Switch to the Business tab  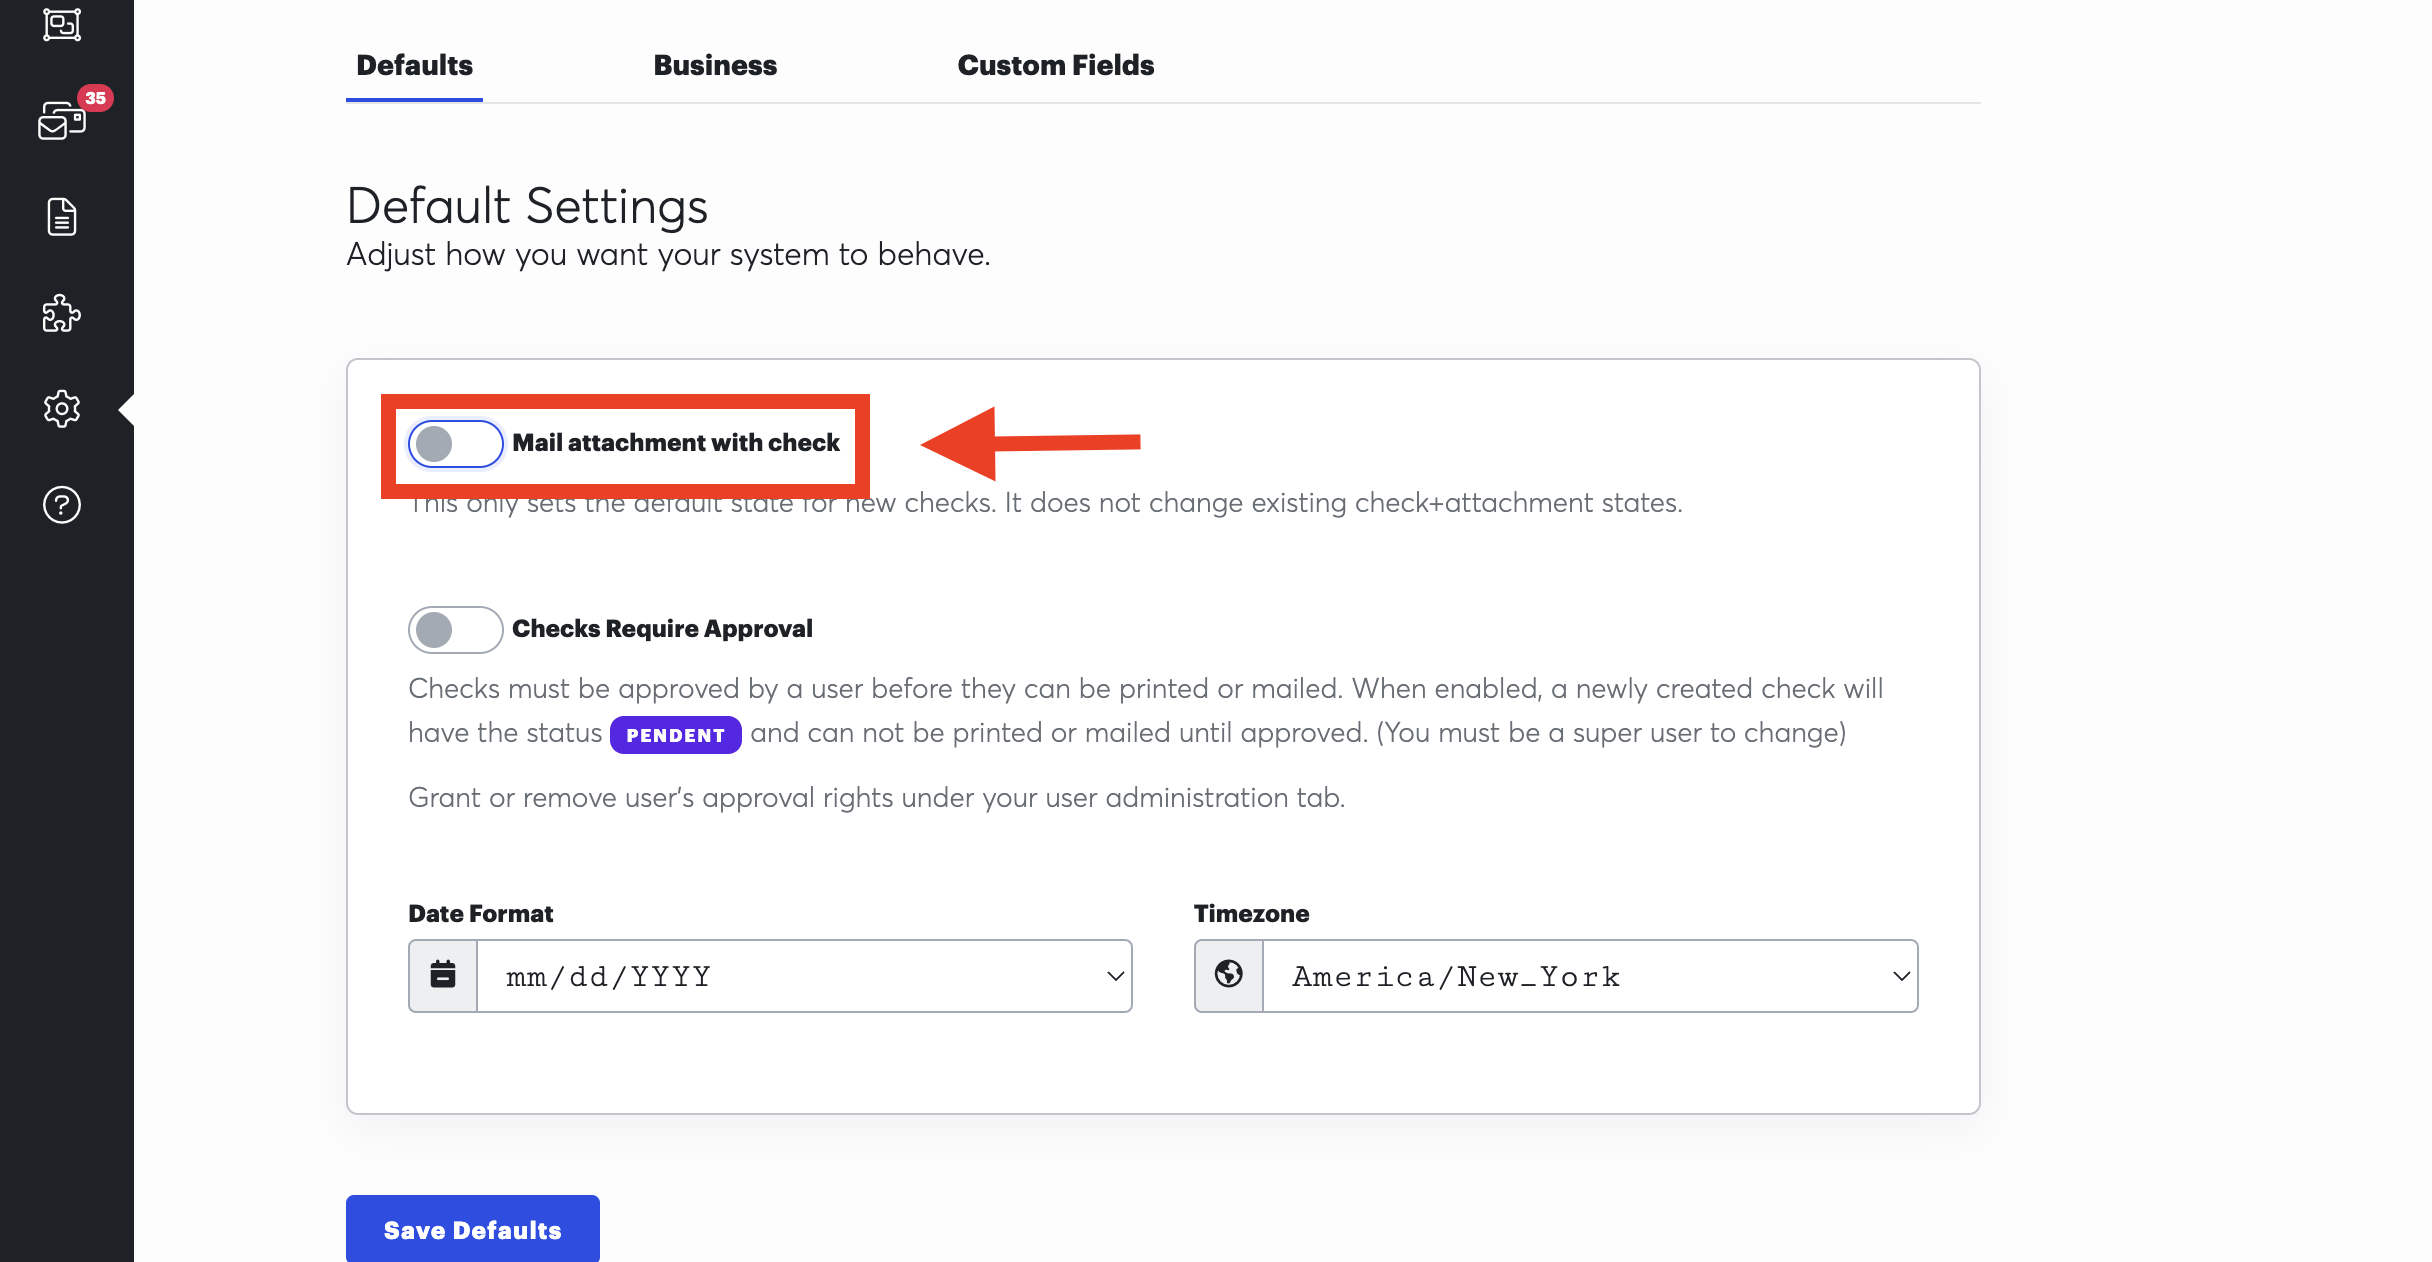(714, 64)
